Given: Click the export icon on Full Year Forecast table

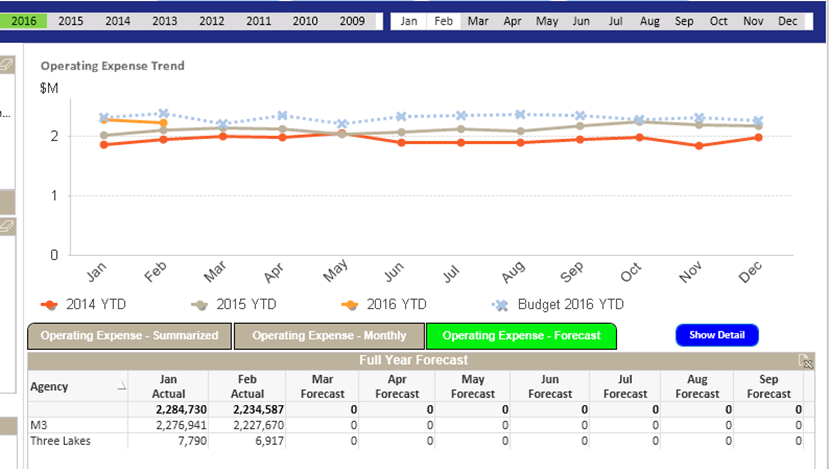Looking at the screenshot, I should [x=805, y=361].
